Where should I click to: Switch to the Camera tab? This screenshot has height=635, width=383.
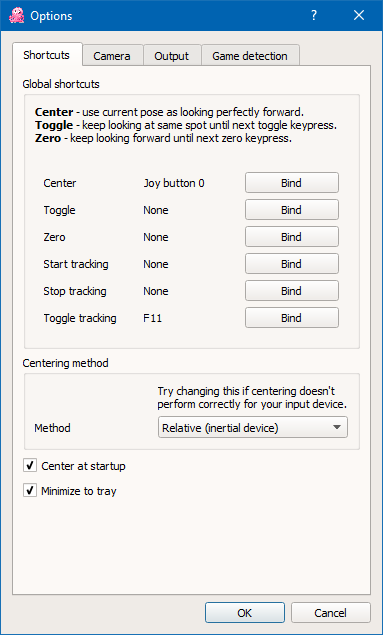(112, 55)
